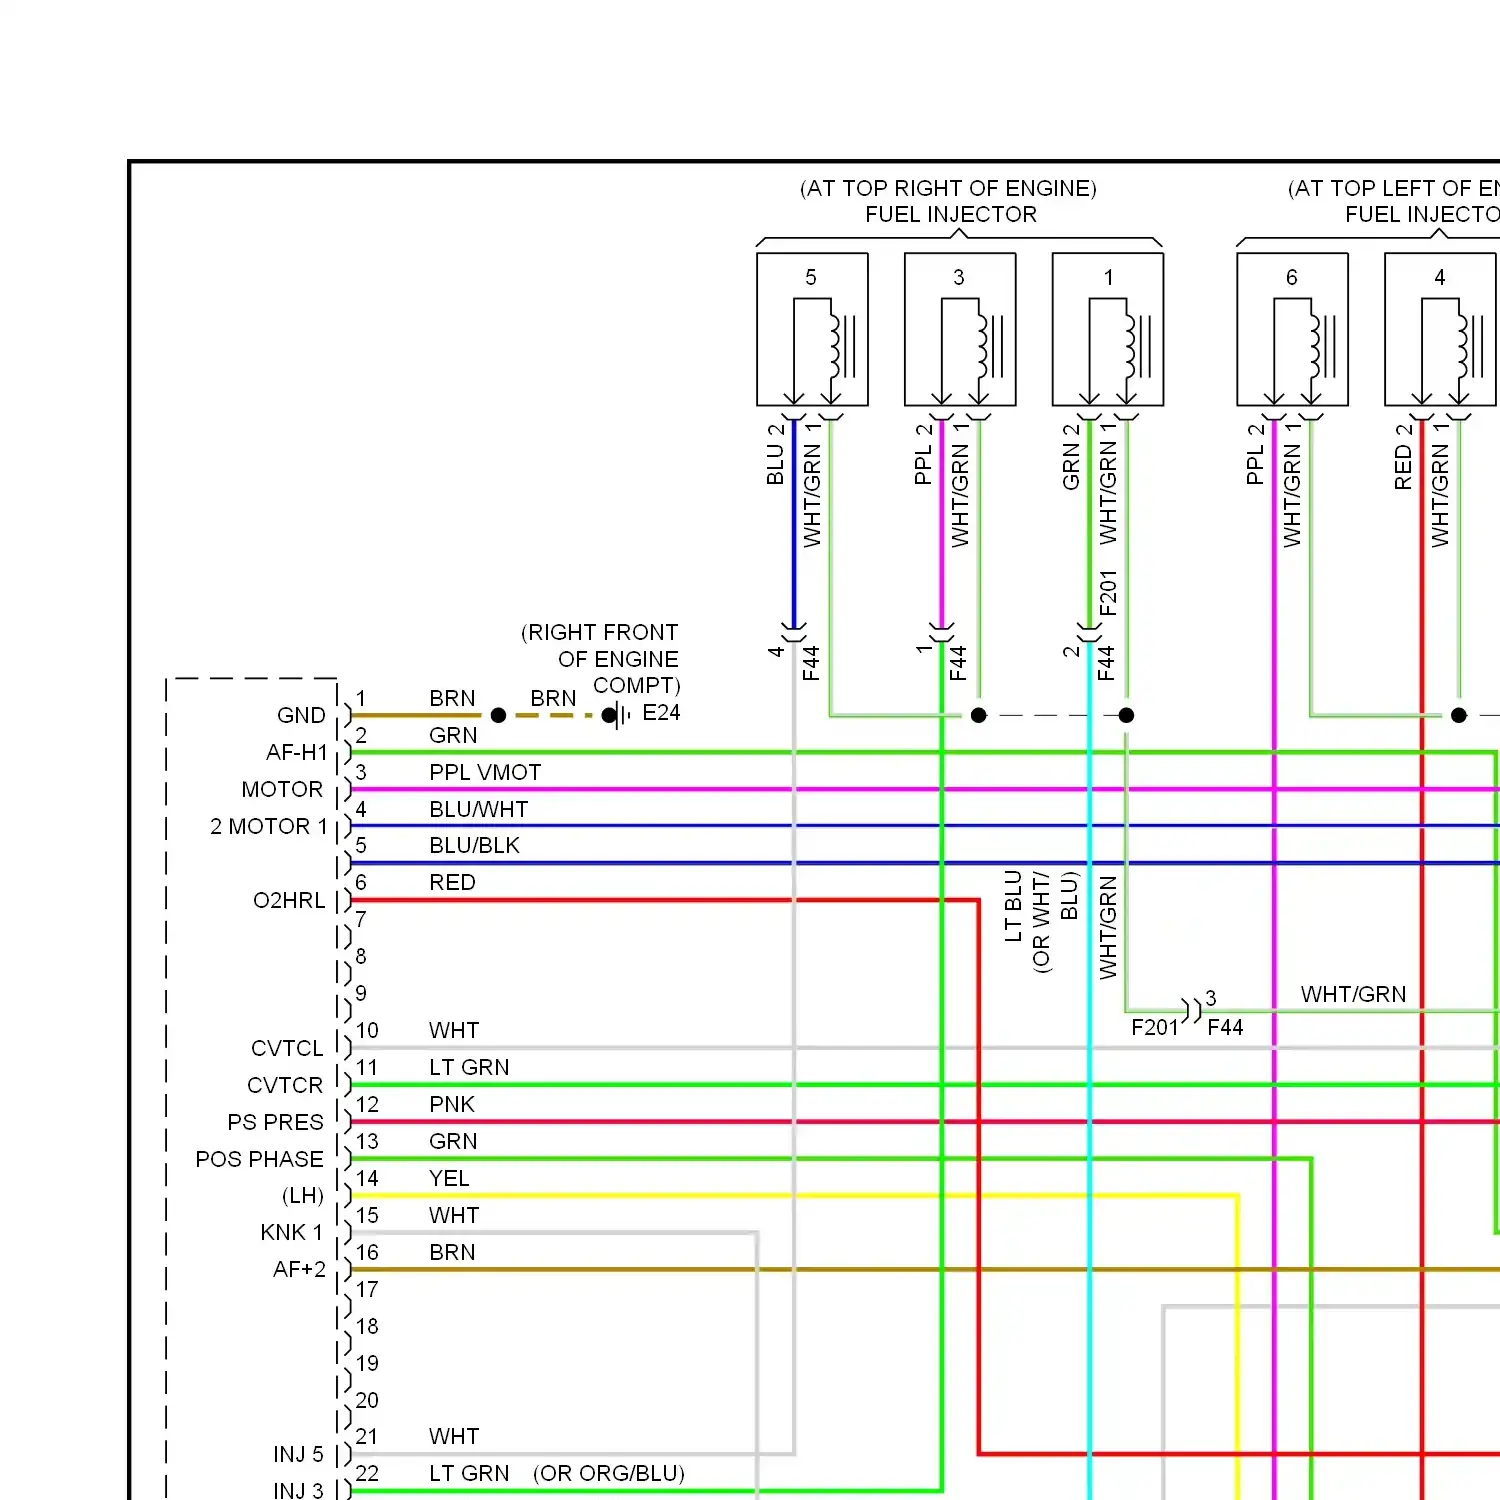Click the "KNK 1" pin name
Image resolution: width=1500 pixels, height=1500 pixels.
click(292, 1232)
